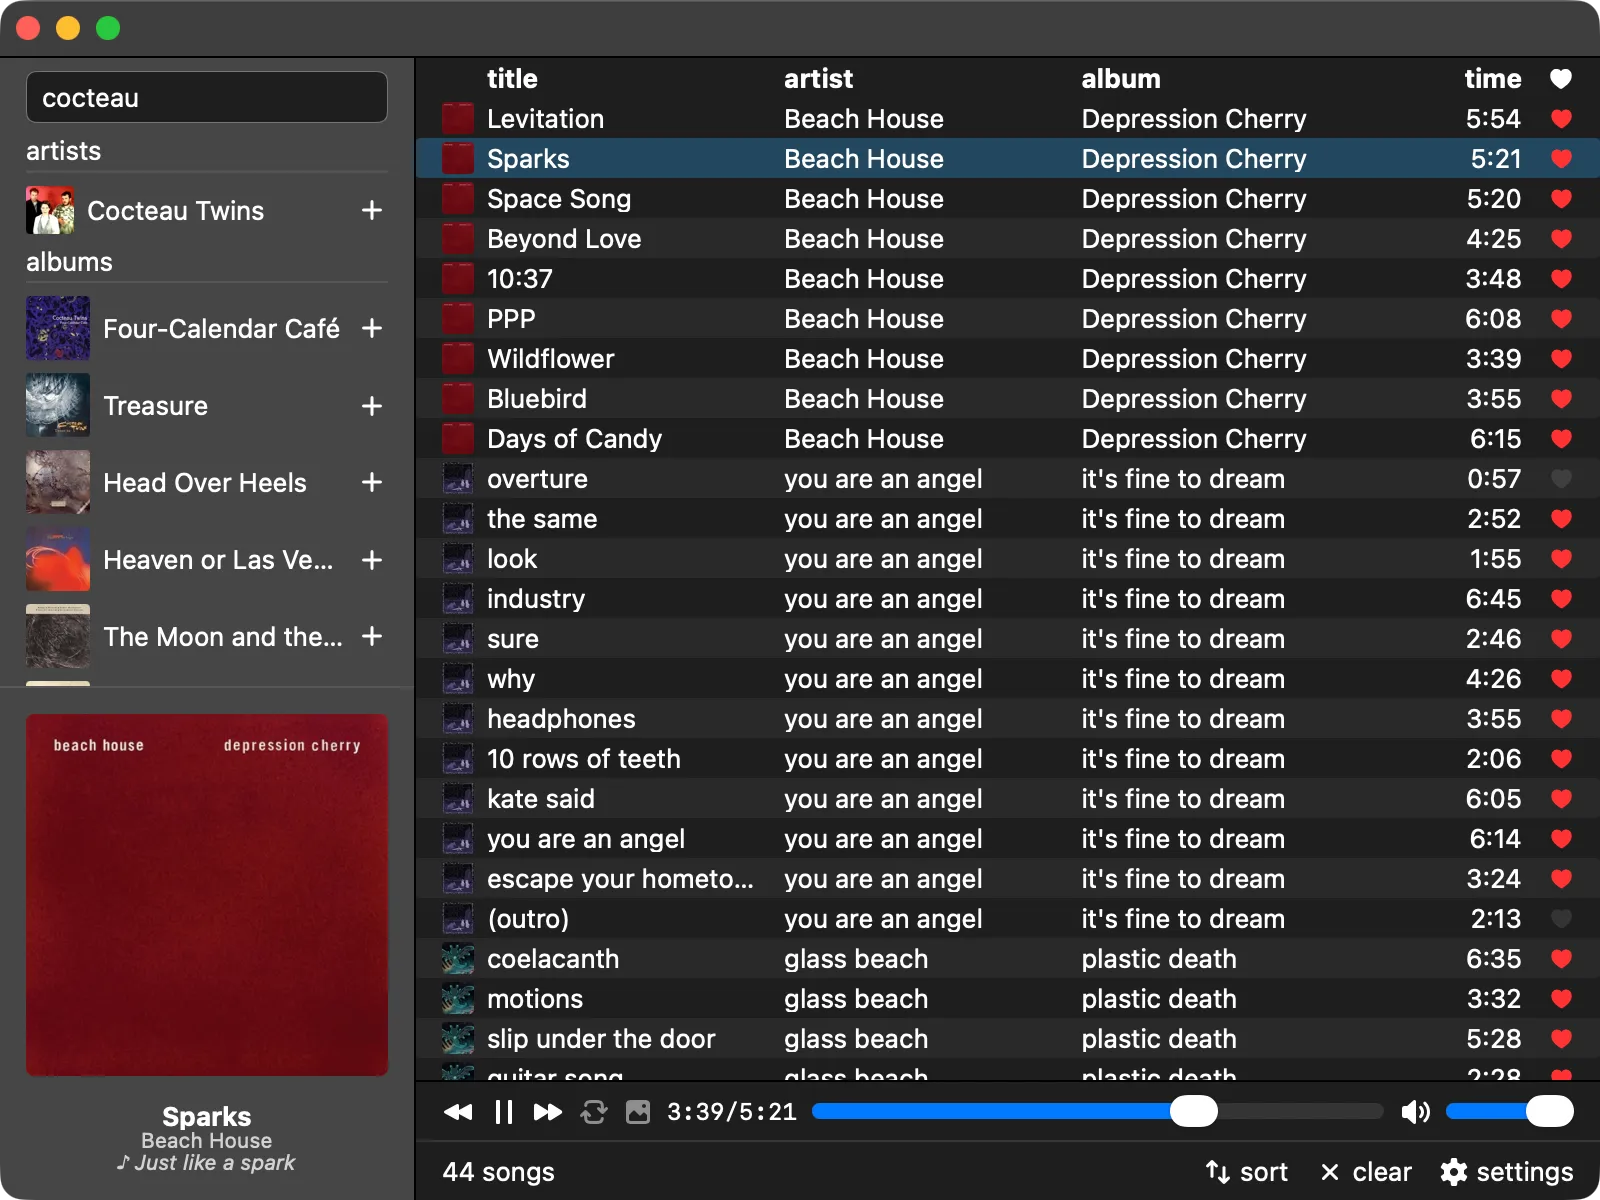The height and width of the screenshot is (1200, 1600).
Task: Like the overture song with heart icon
Action: (x=1561, y=479)
